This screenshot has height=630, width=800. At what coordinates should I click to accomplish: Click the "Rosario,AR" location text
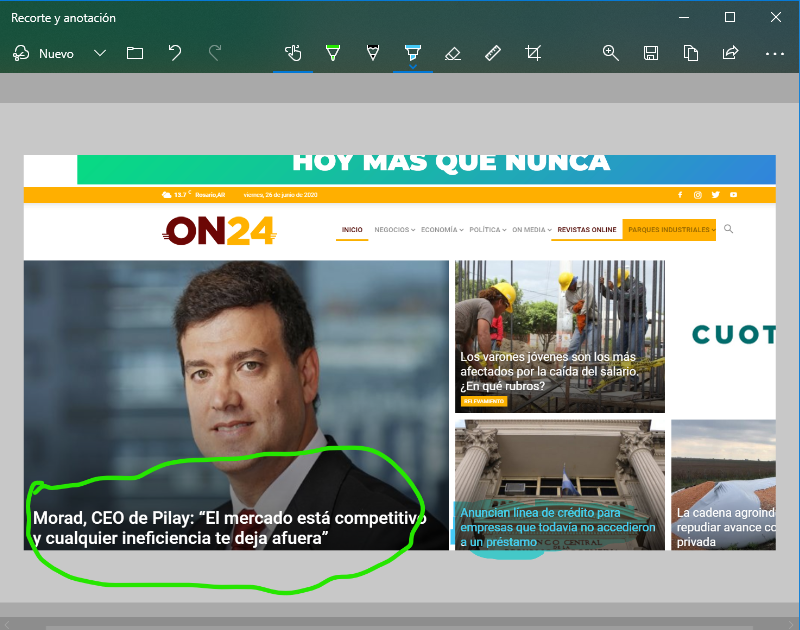click(x=210, y=195)
